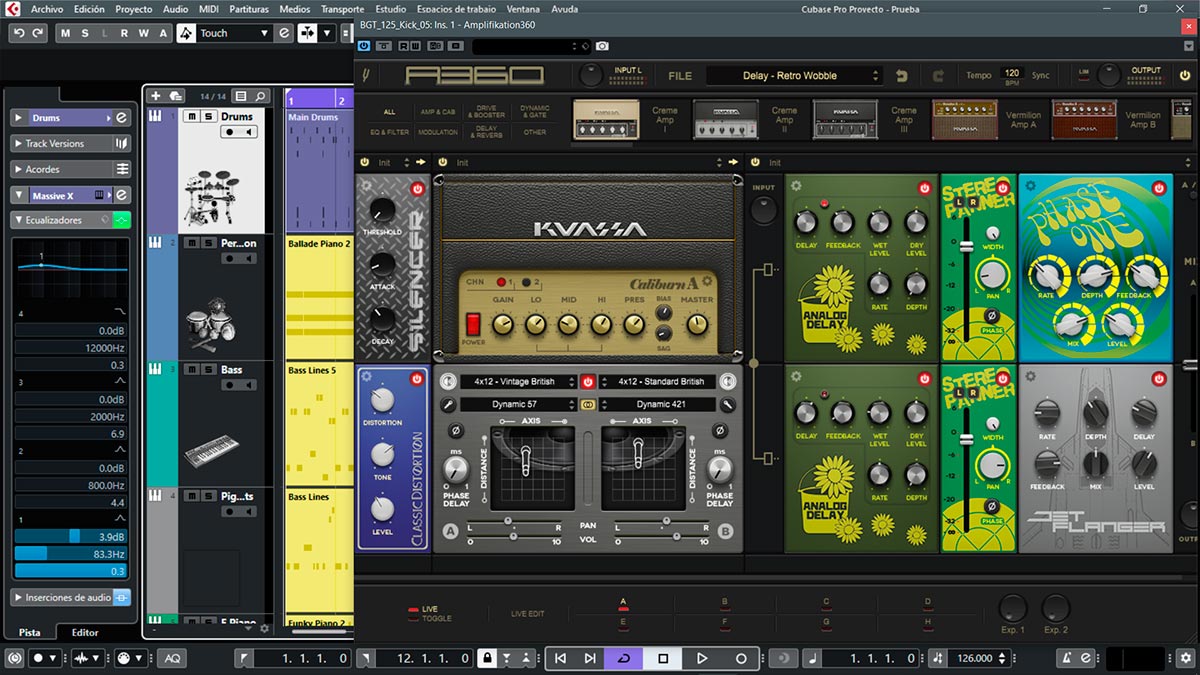Choose microphone from Dynamic 57 dropdown
This screenshot has width=1200, height=675.
517,405
